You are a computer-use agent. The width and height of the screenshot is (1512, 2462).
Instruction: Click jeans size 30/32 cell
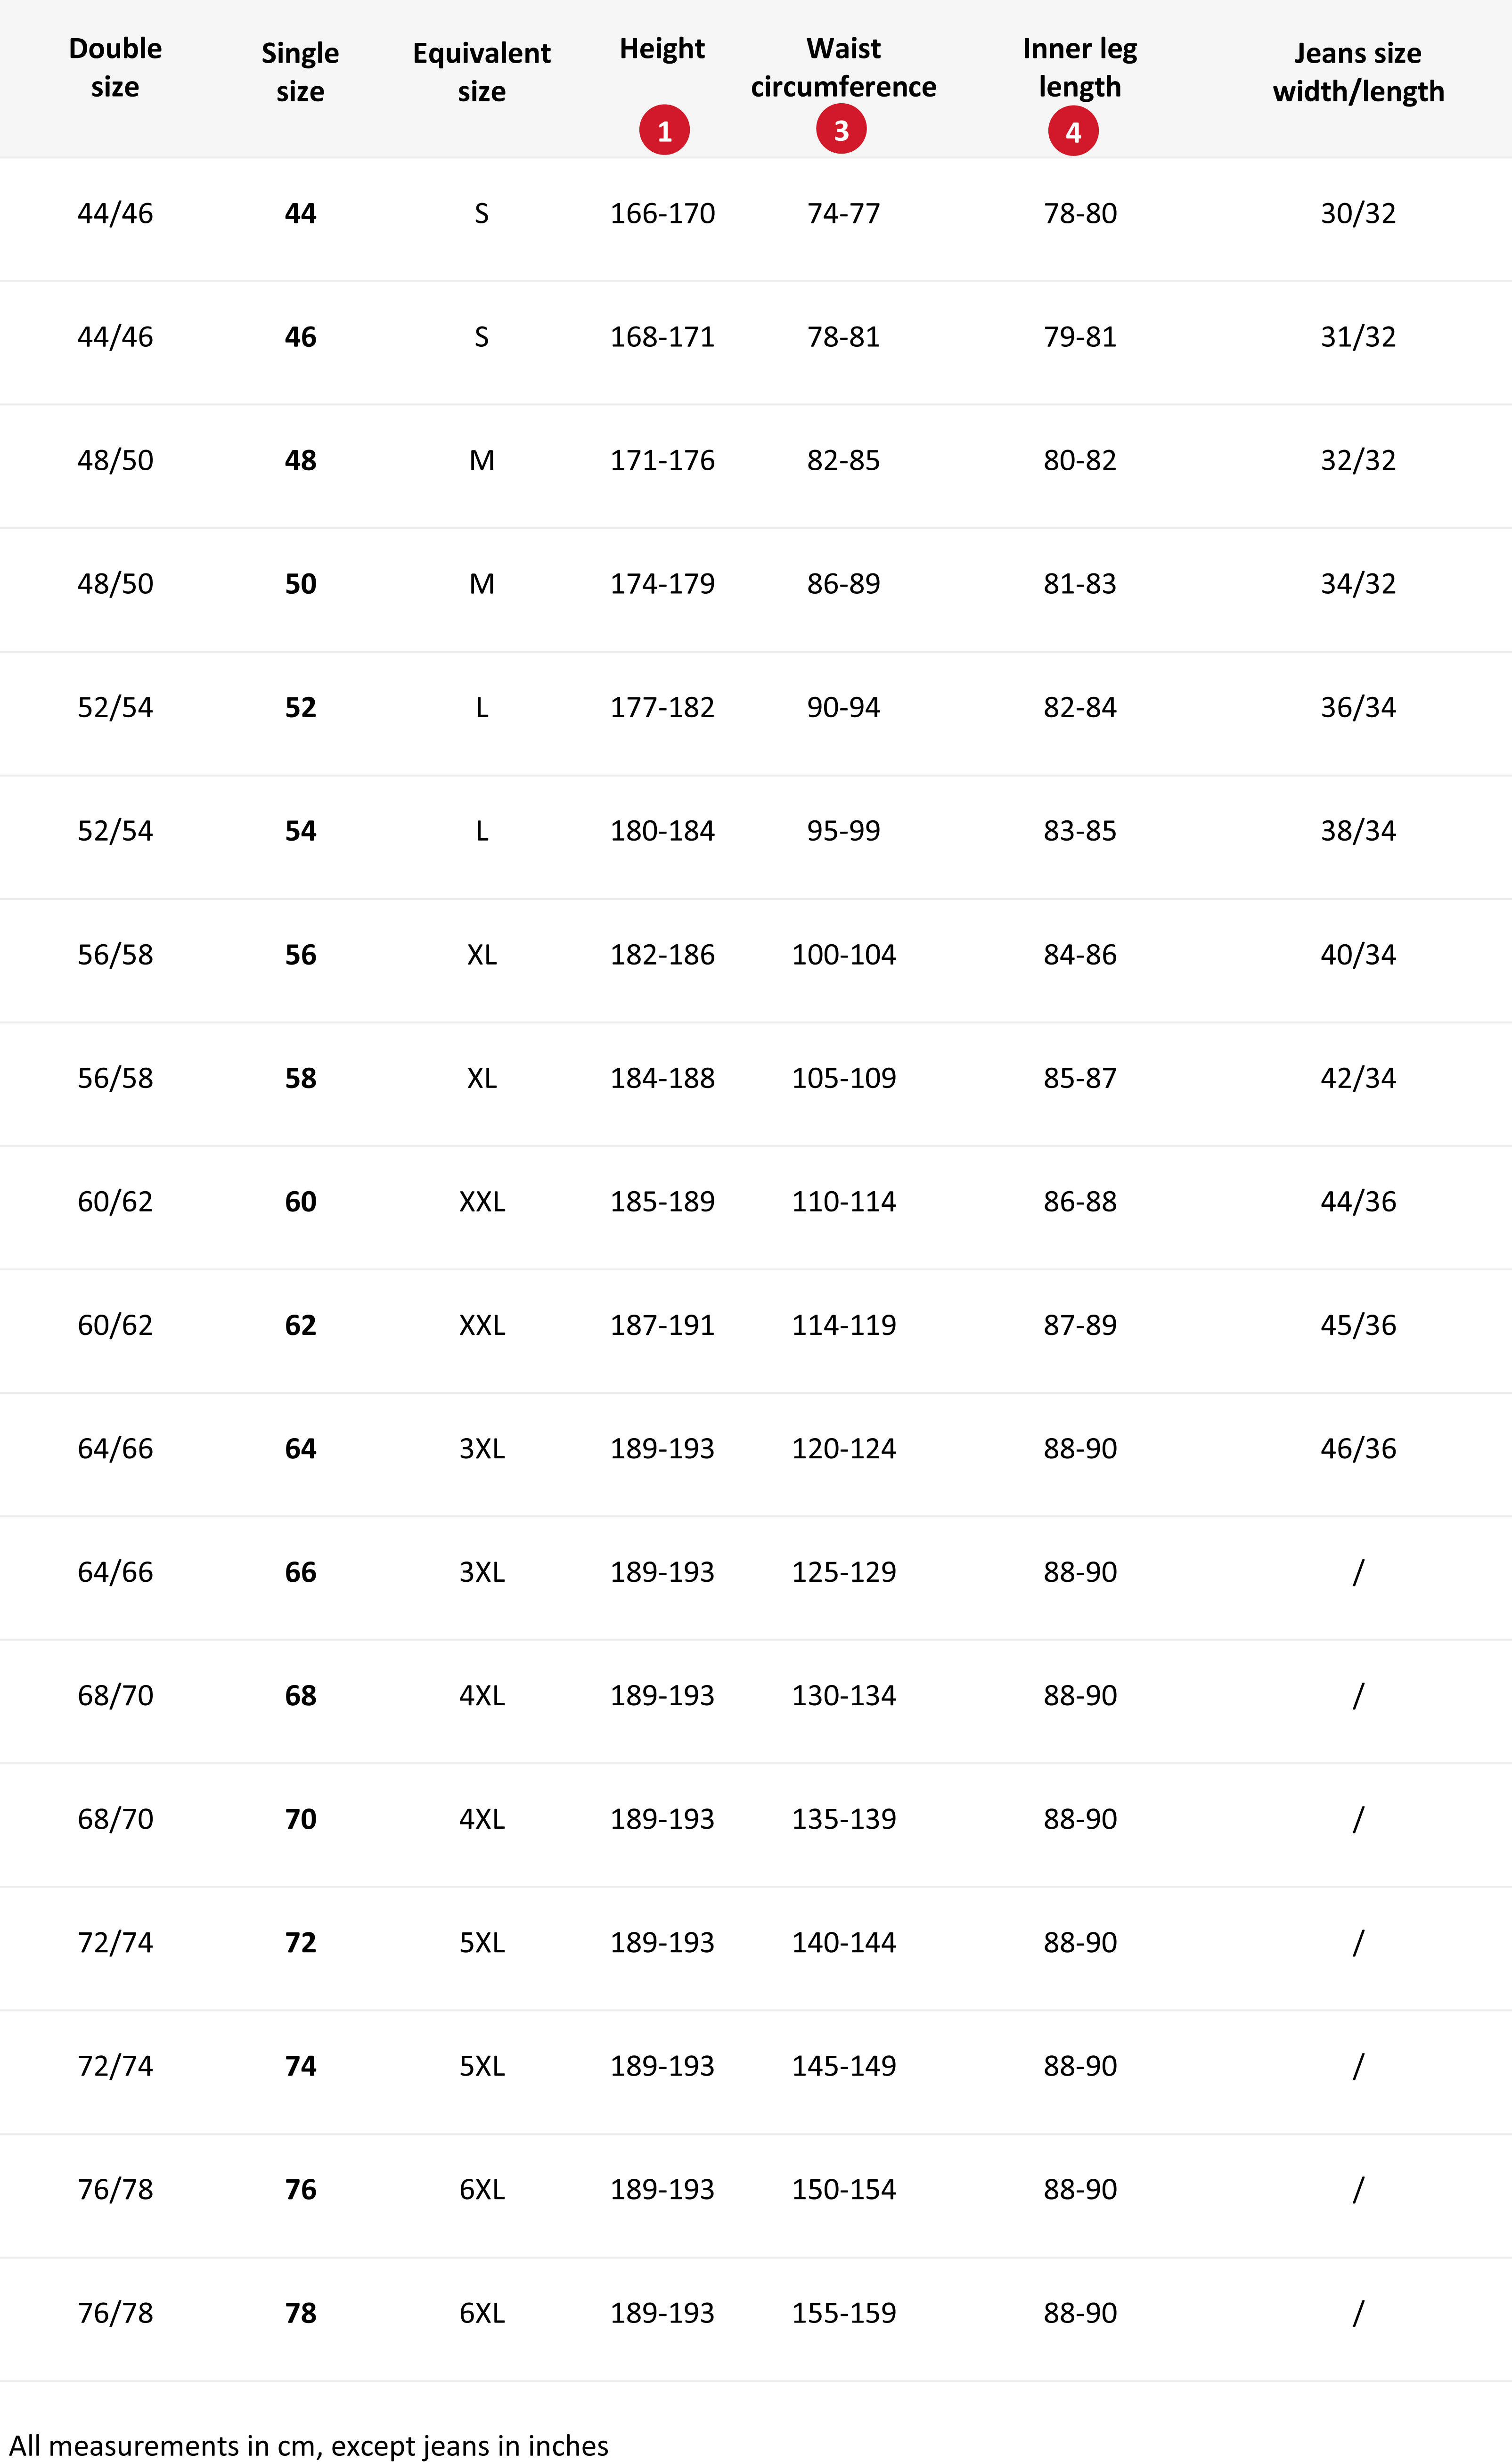pyautogui.click(x=1358, y=214)
